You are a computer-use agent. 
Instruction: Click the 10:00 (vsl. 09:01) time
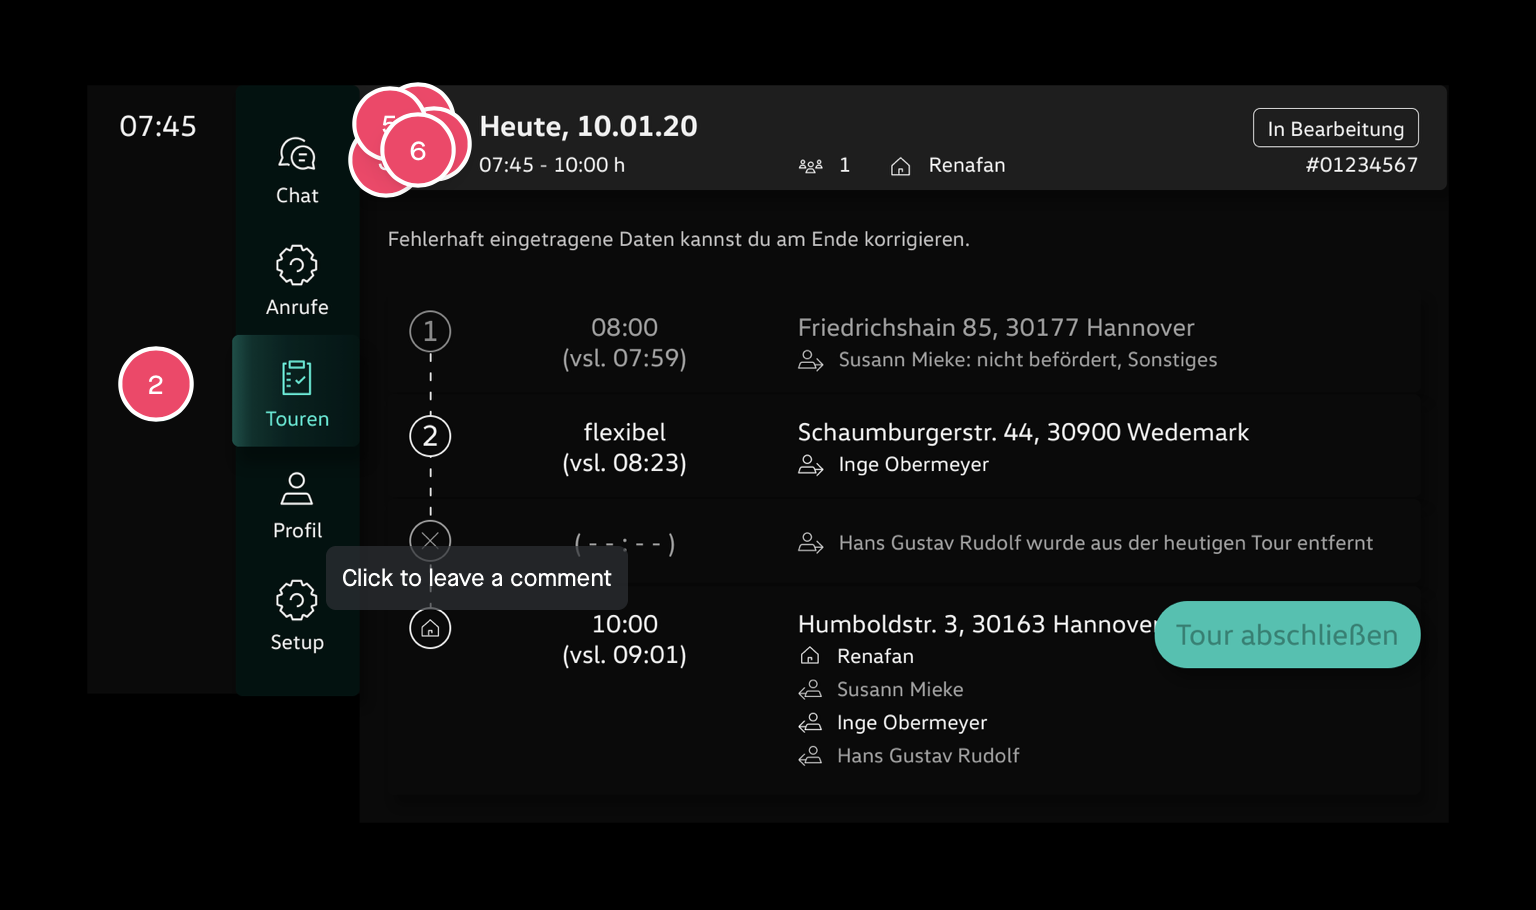pyautogui.click(x=624, y=639)
